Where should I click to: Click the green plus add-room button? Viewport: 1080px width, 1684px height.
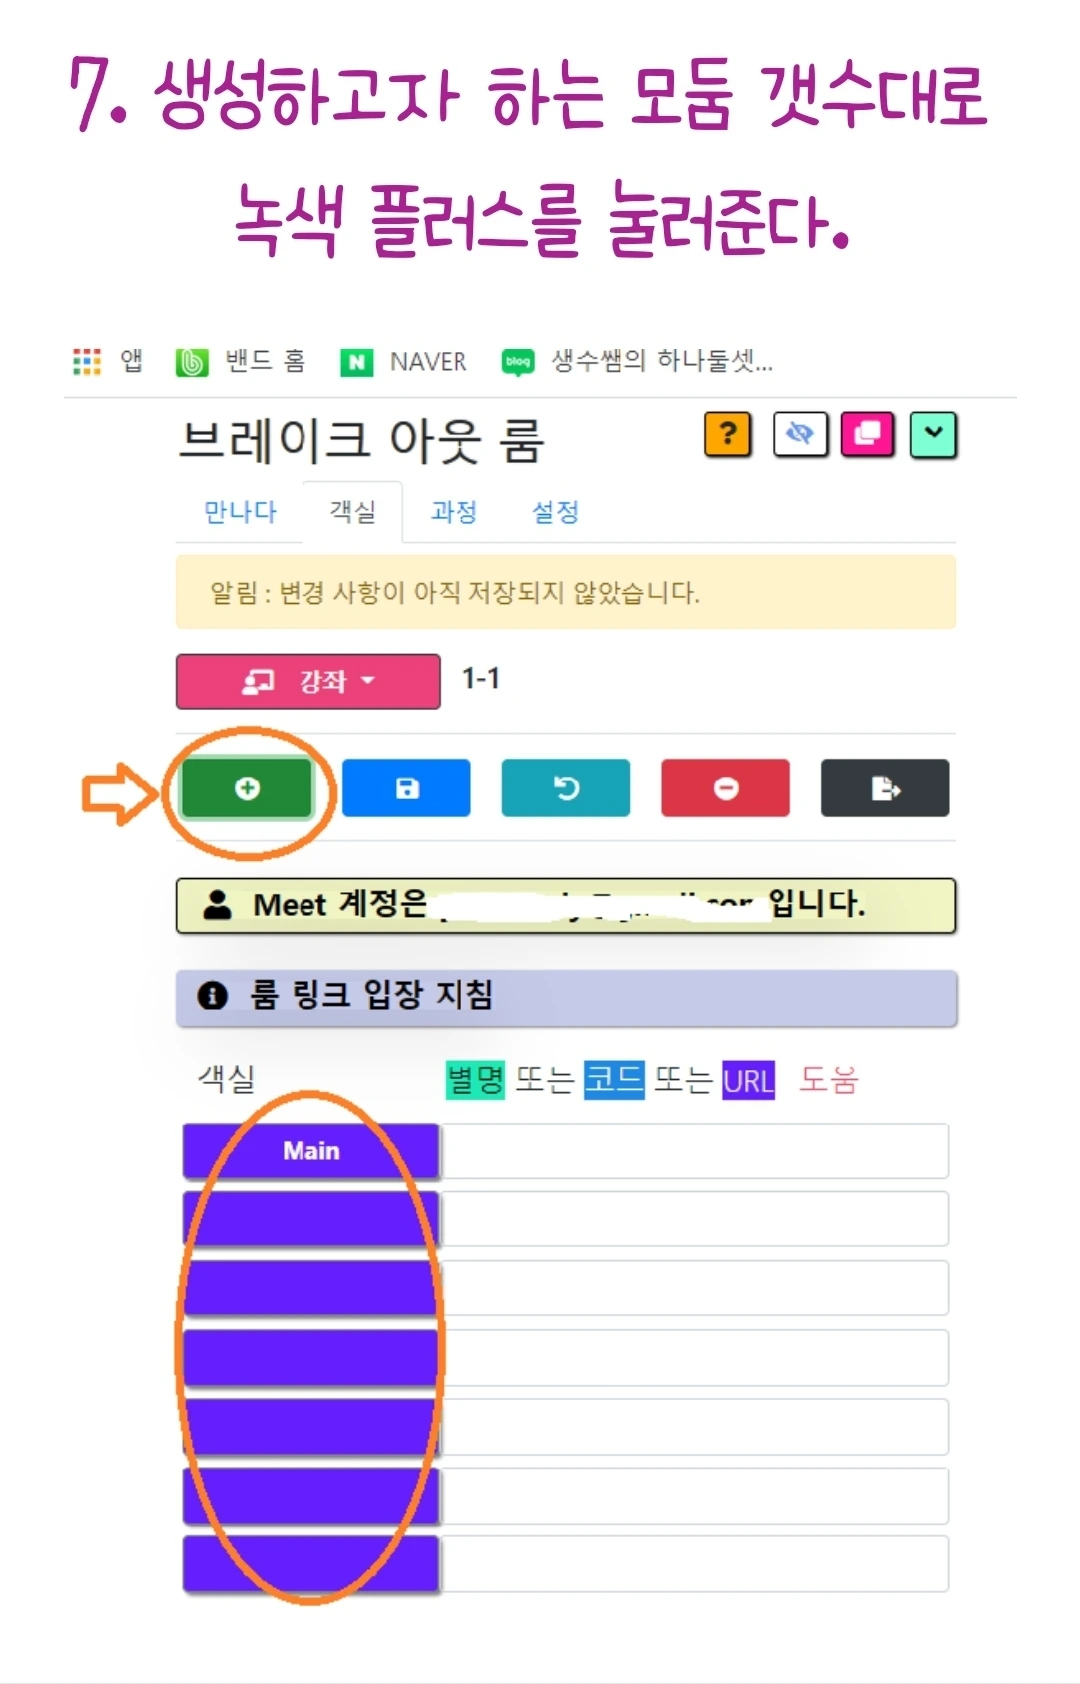[x=247, y=788]
